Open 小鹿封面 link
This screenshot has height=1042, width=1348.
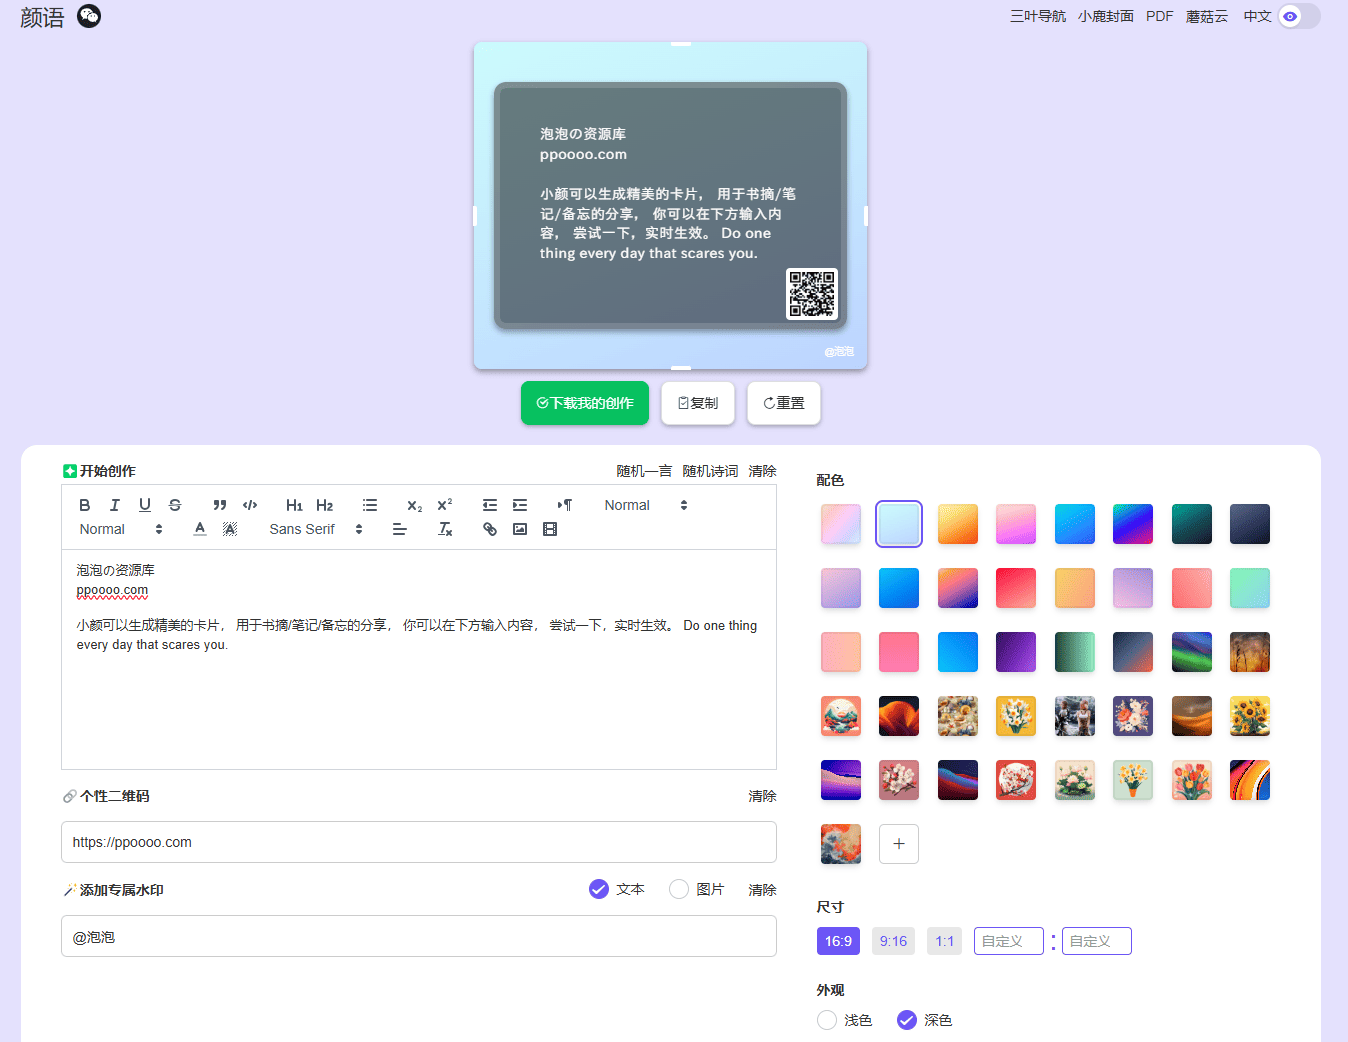[1106, 16]
